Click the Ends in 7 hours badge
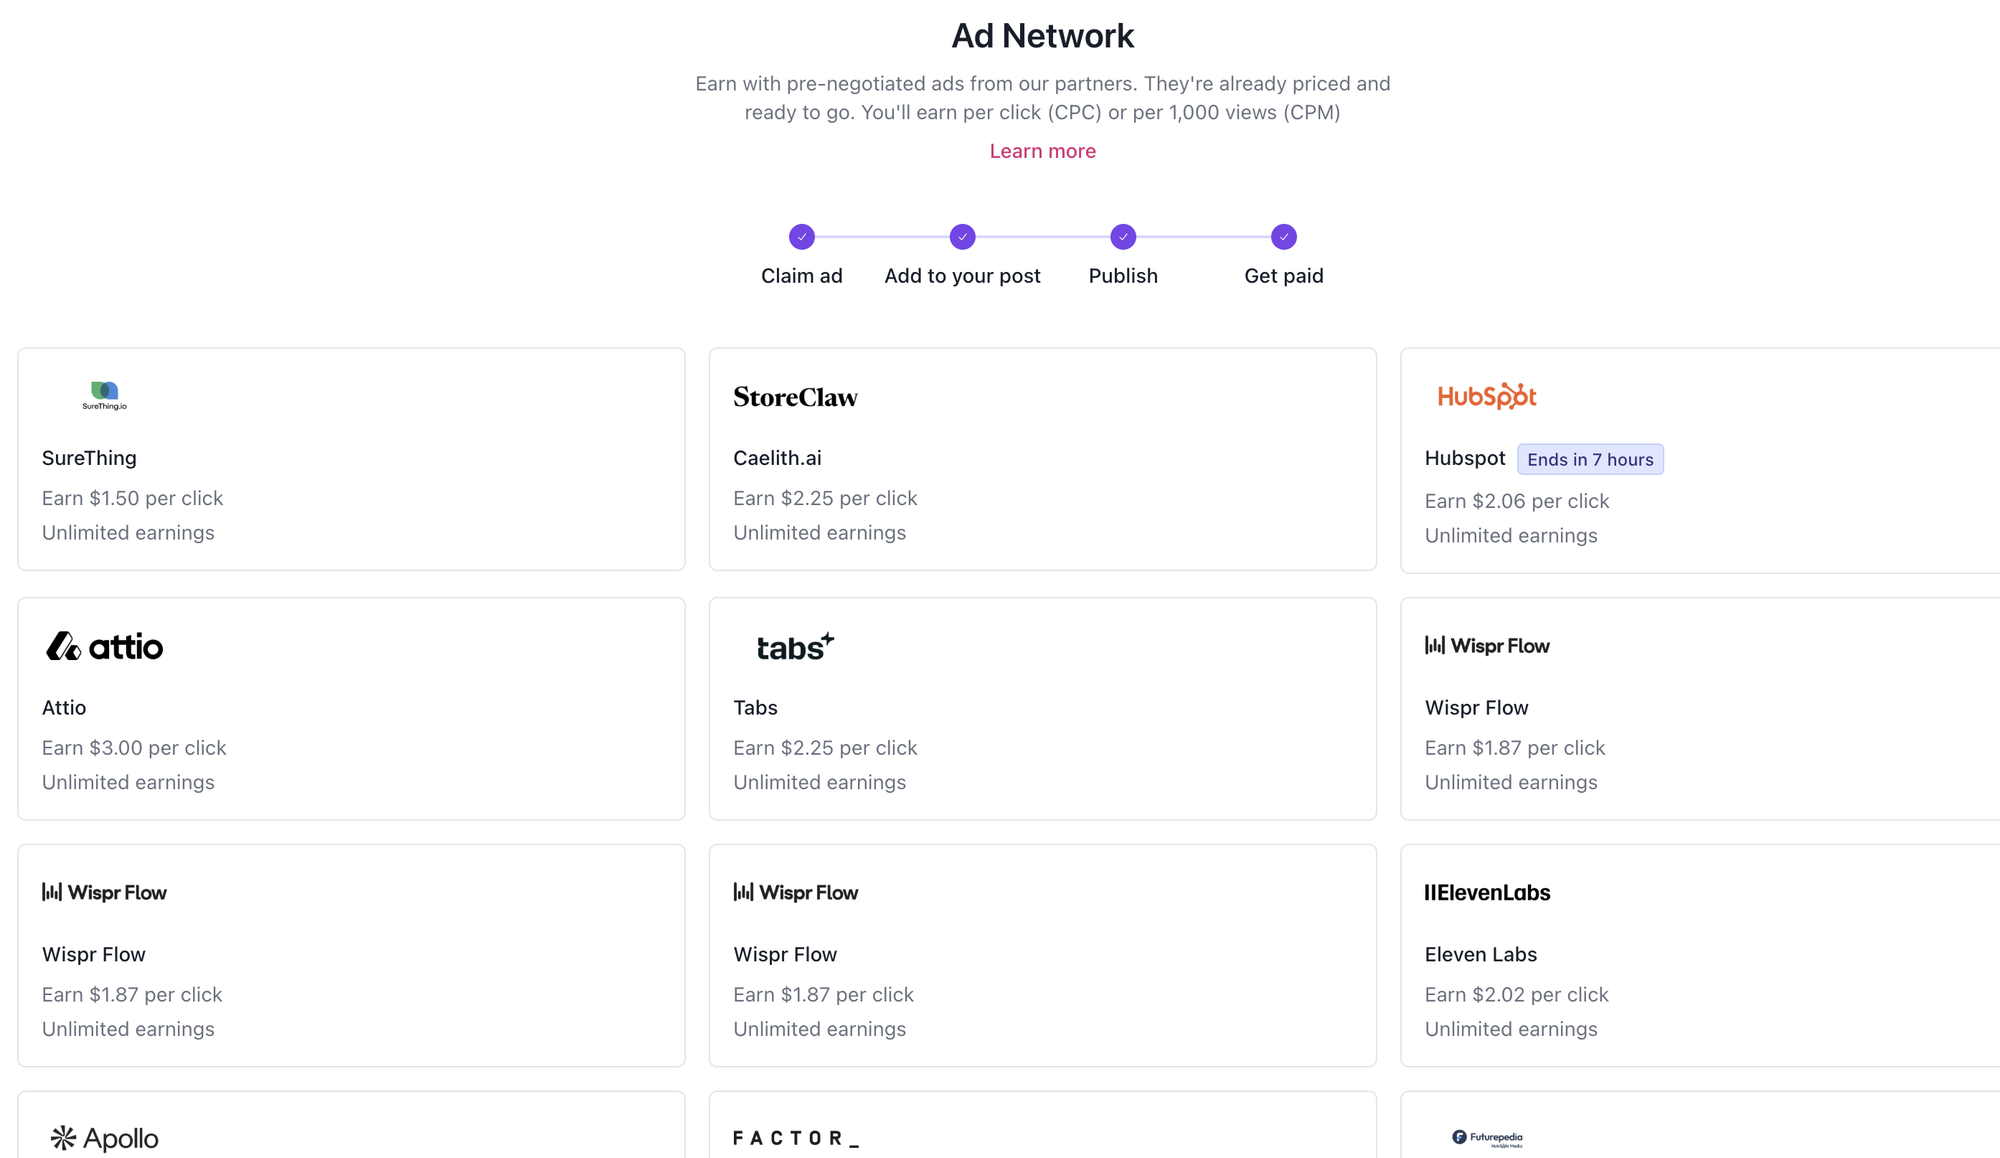Screen dimensions: 2000x1158 (1590, 459)
